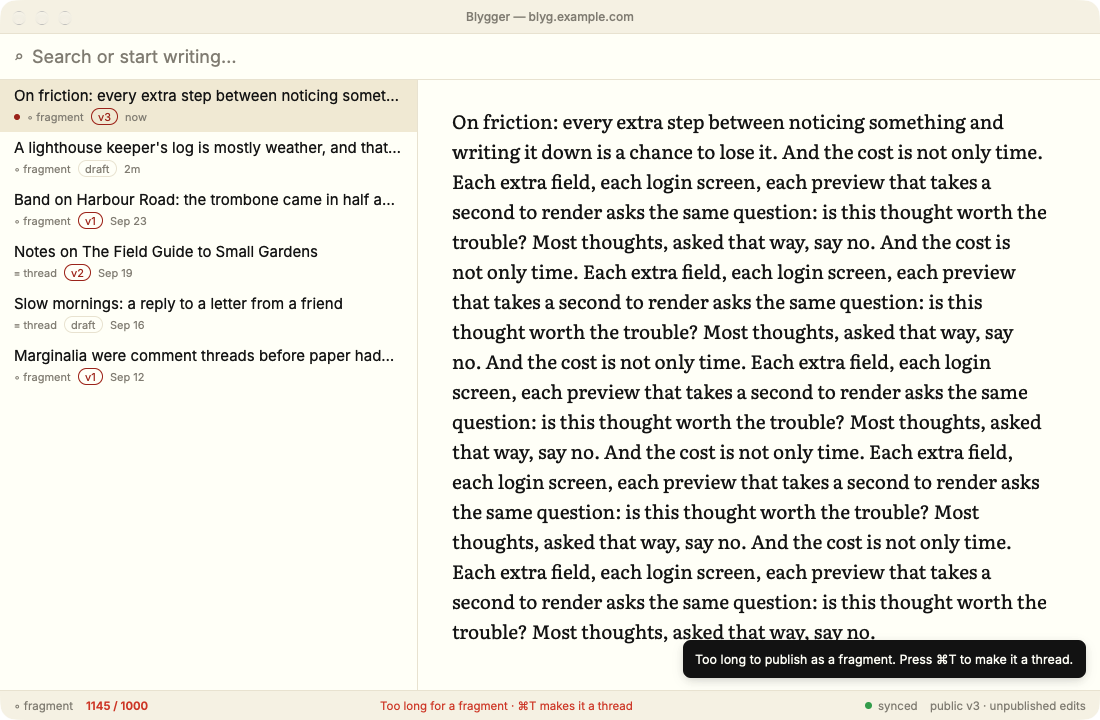This screenshot has height=720, width=1100.
Task: Click the draft badge on the lighthouse keeper row
Action: tap(97, 169)
